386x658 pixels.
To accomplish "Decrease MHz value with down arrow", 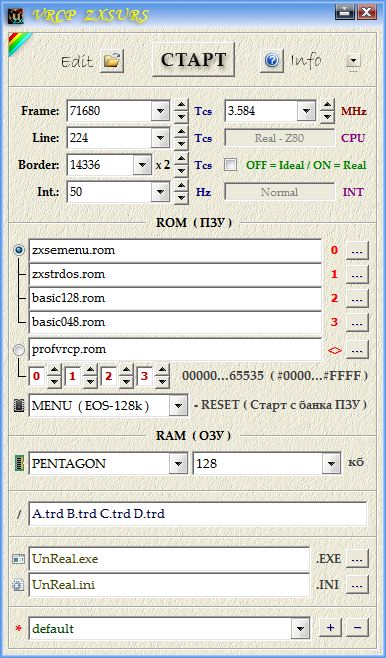I will tap(327, 117).
